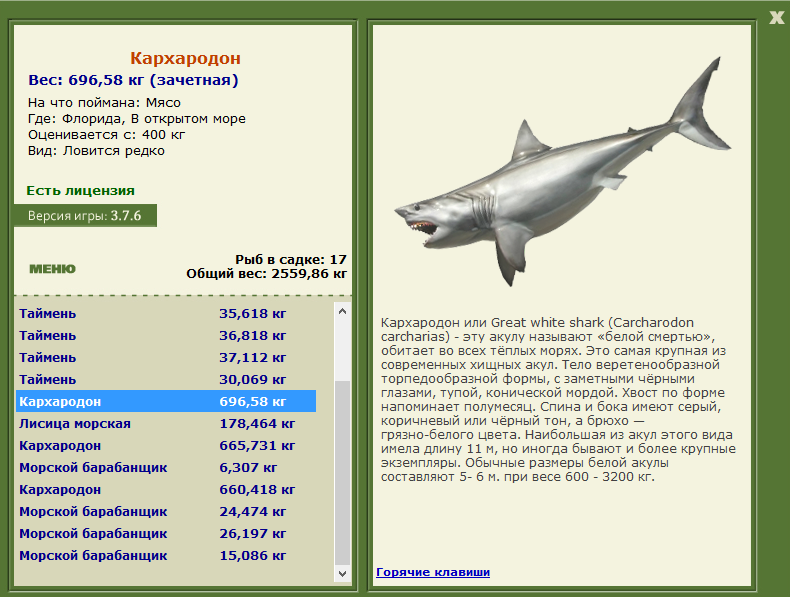Click the Общий вес: 2559,86 кг text
This screenshot has width=790, height=597.
tap(267, 274)
